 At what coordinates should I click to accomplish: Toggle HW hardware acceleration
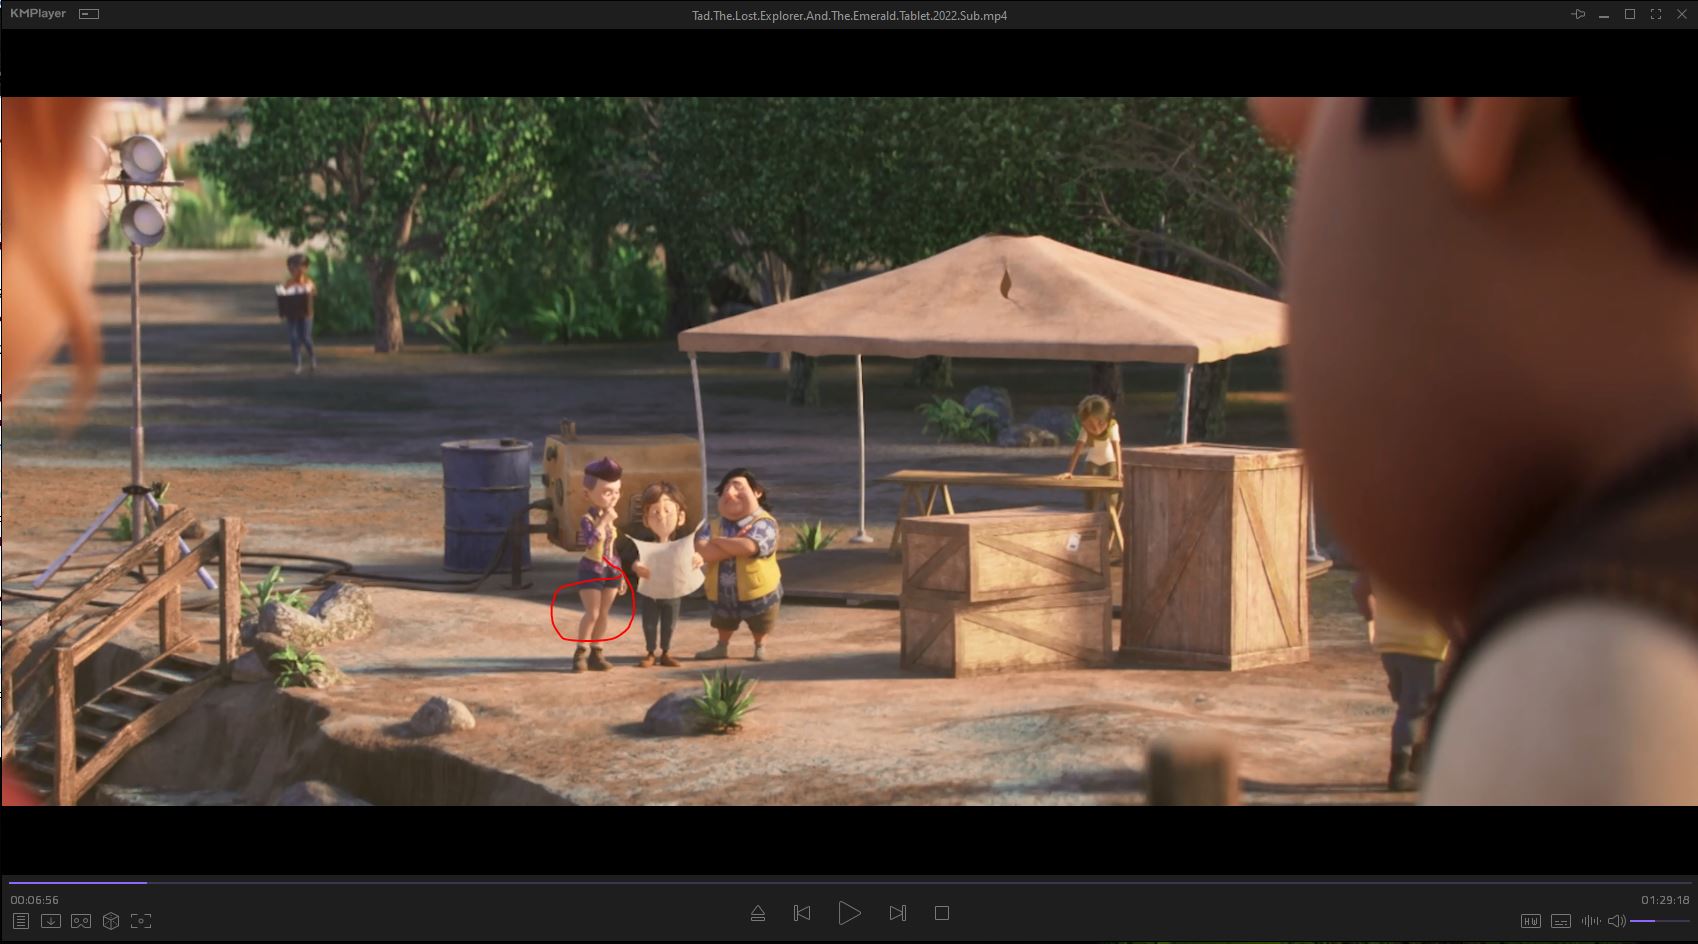click(1530, 921)
